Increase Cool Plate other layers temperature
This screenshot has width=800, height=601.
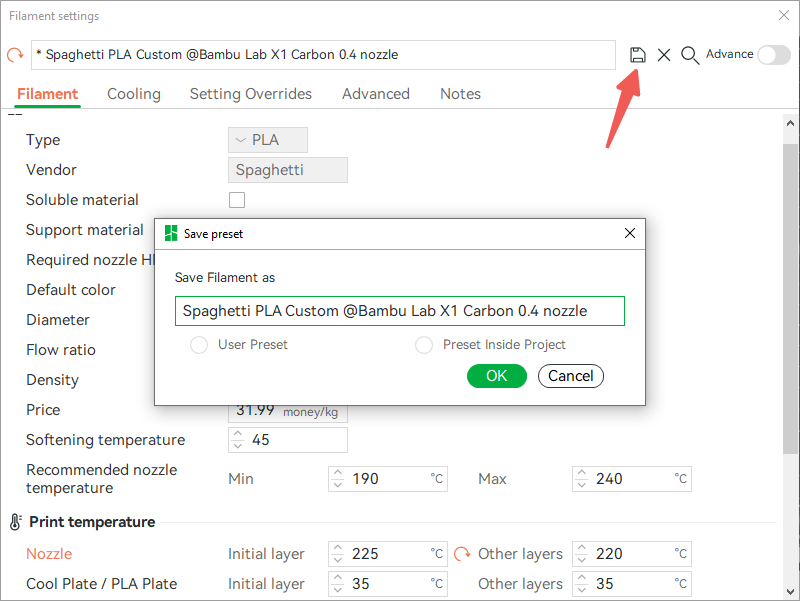(582, 579)
